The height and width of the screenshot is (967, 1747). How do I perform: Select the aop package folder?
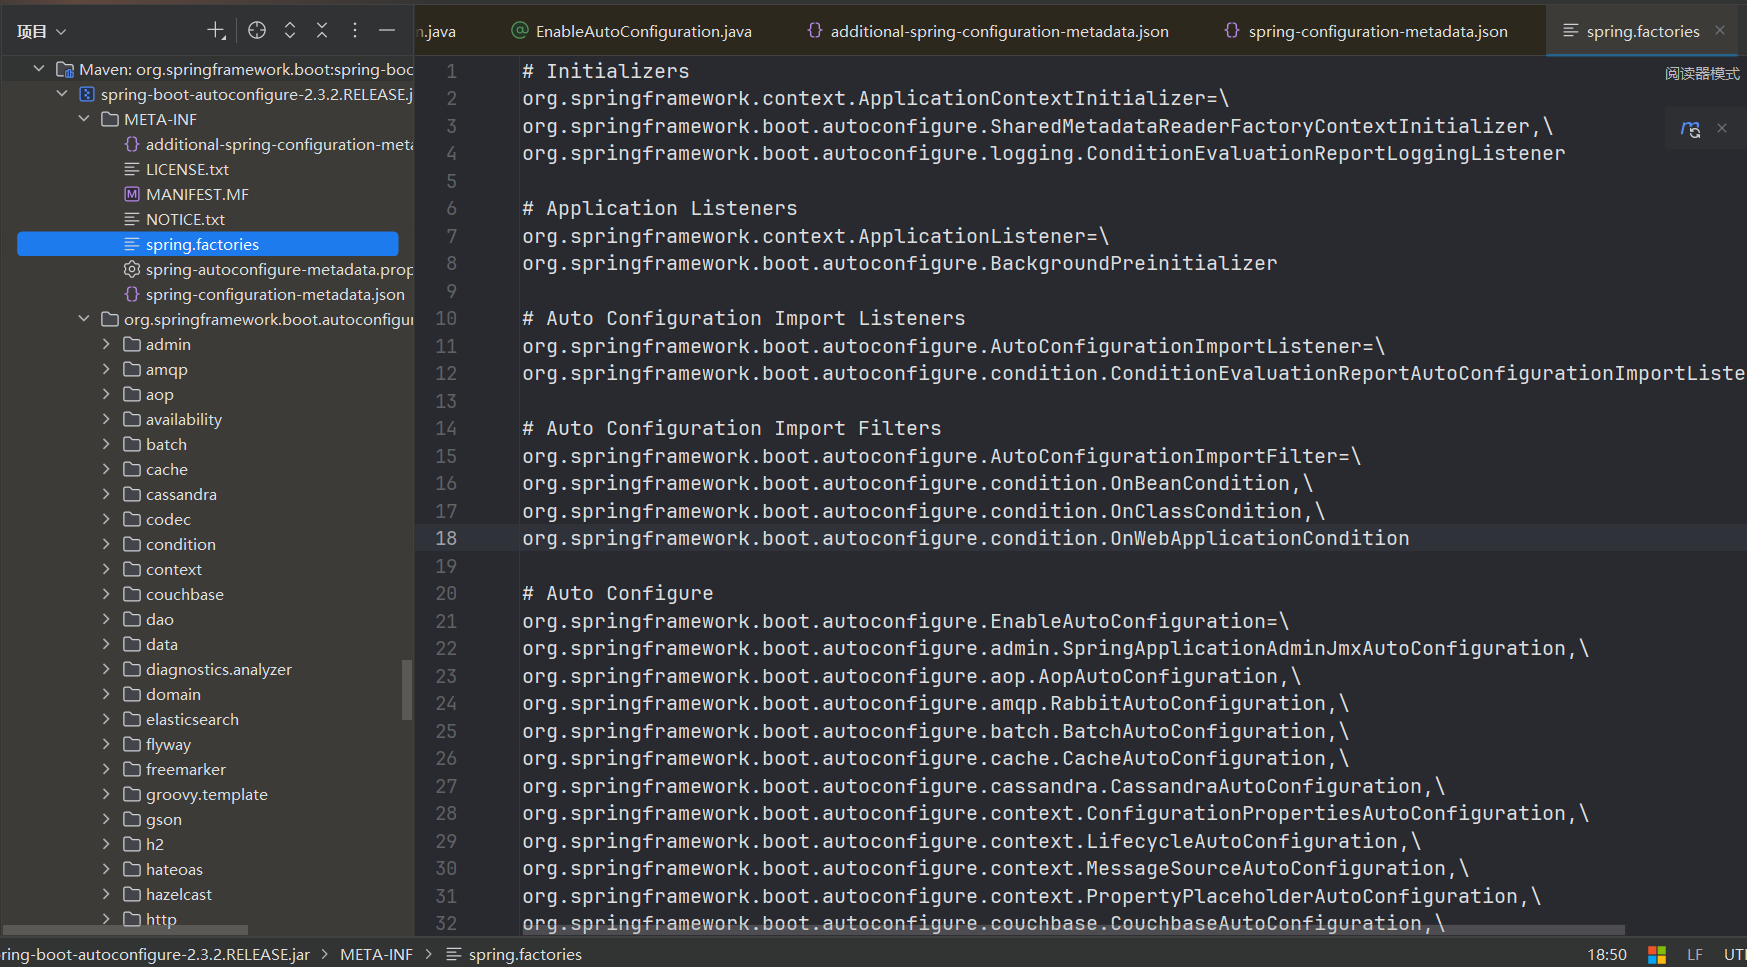pos(149,394)
